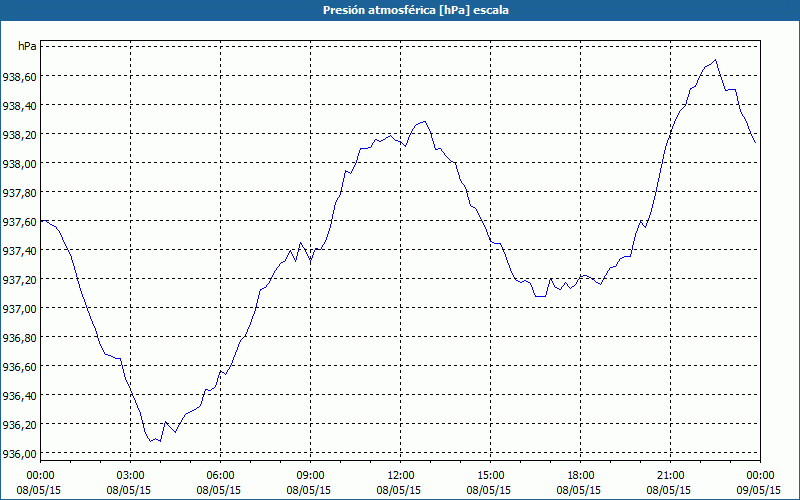Click the 937,40 y-axis label
Viewport: 800px width, 500px height.
pyautogui.click(x=19, y=250)
